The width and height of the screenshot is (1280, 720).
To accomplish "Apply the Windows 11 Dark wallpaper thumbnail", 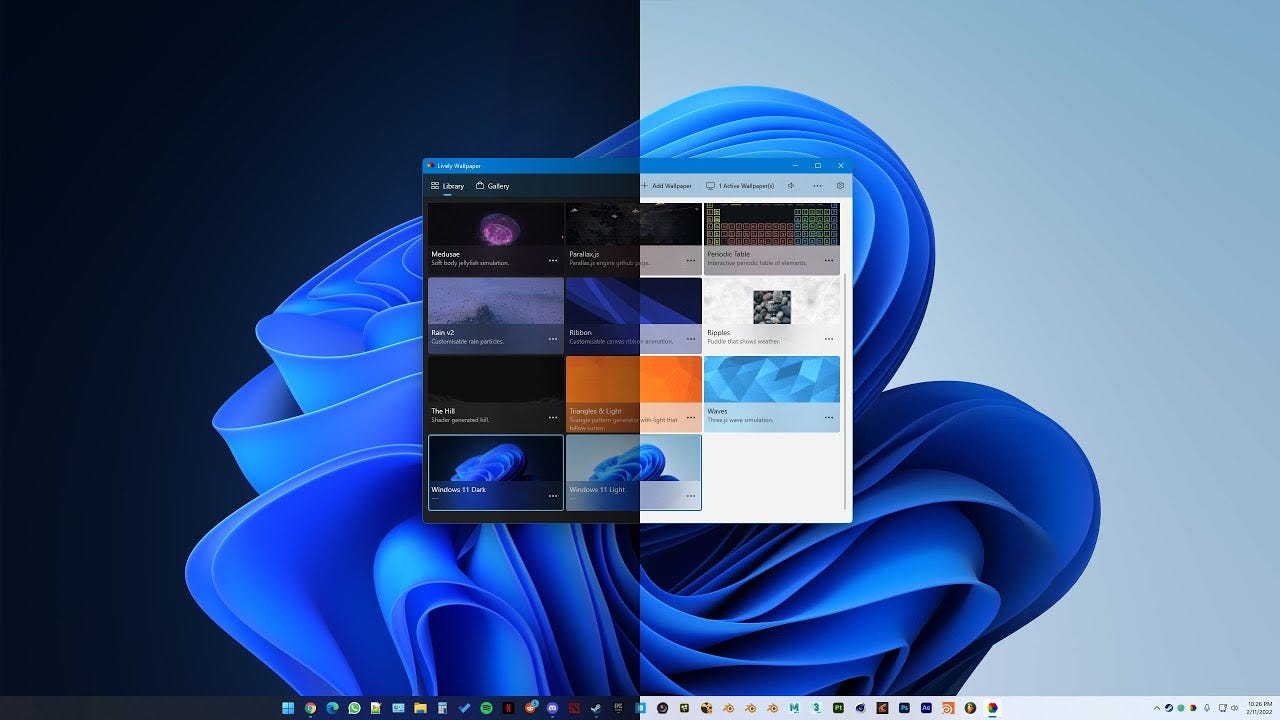I will [496, 459].
